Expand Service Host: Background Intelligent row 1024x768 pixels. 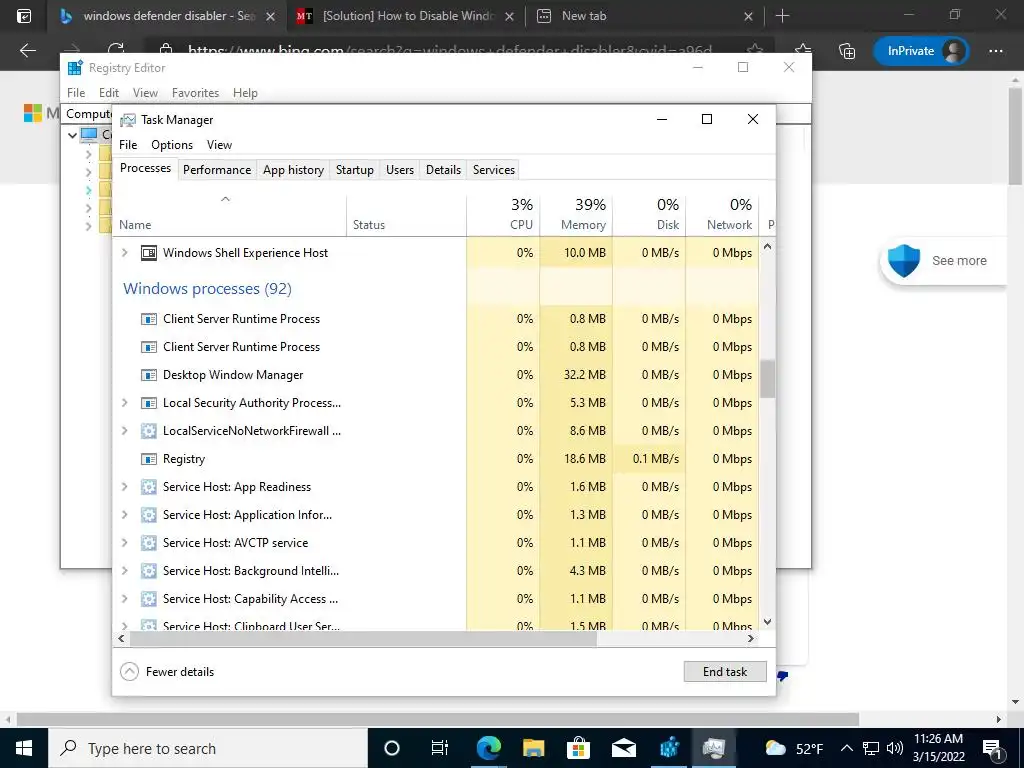pyautogui.click(x=125, y=571)
